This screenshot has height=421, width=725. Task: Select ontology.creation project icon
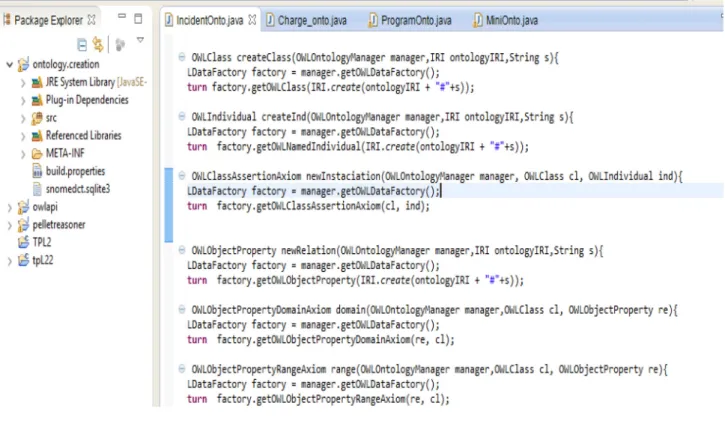tap(23, 65)
